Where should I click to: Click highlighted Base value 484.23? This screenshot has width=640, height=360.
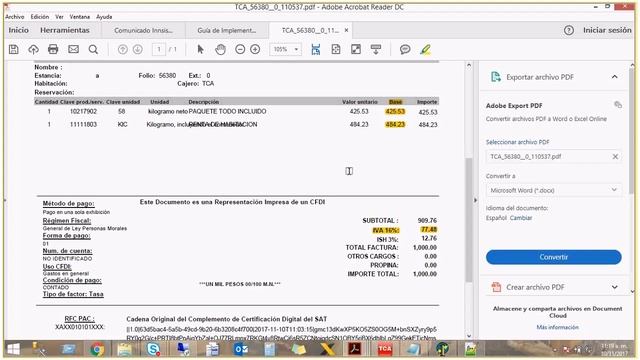pyautogui.click(x=395, y=124)
